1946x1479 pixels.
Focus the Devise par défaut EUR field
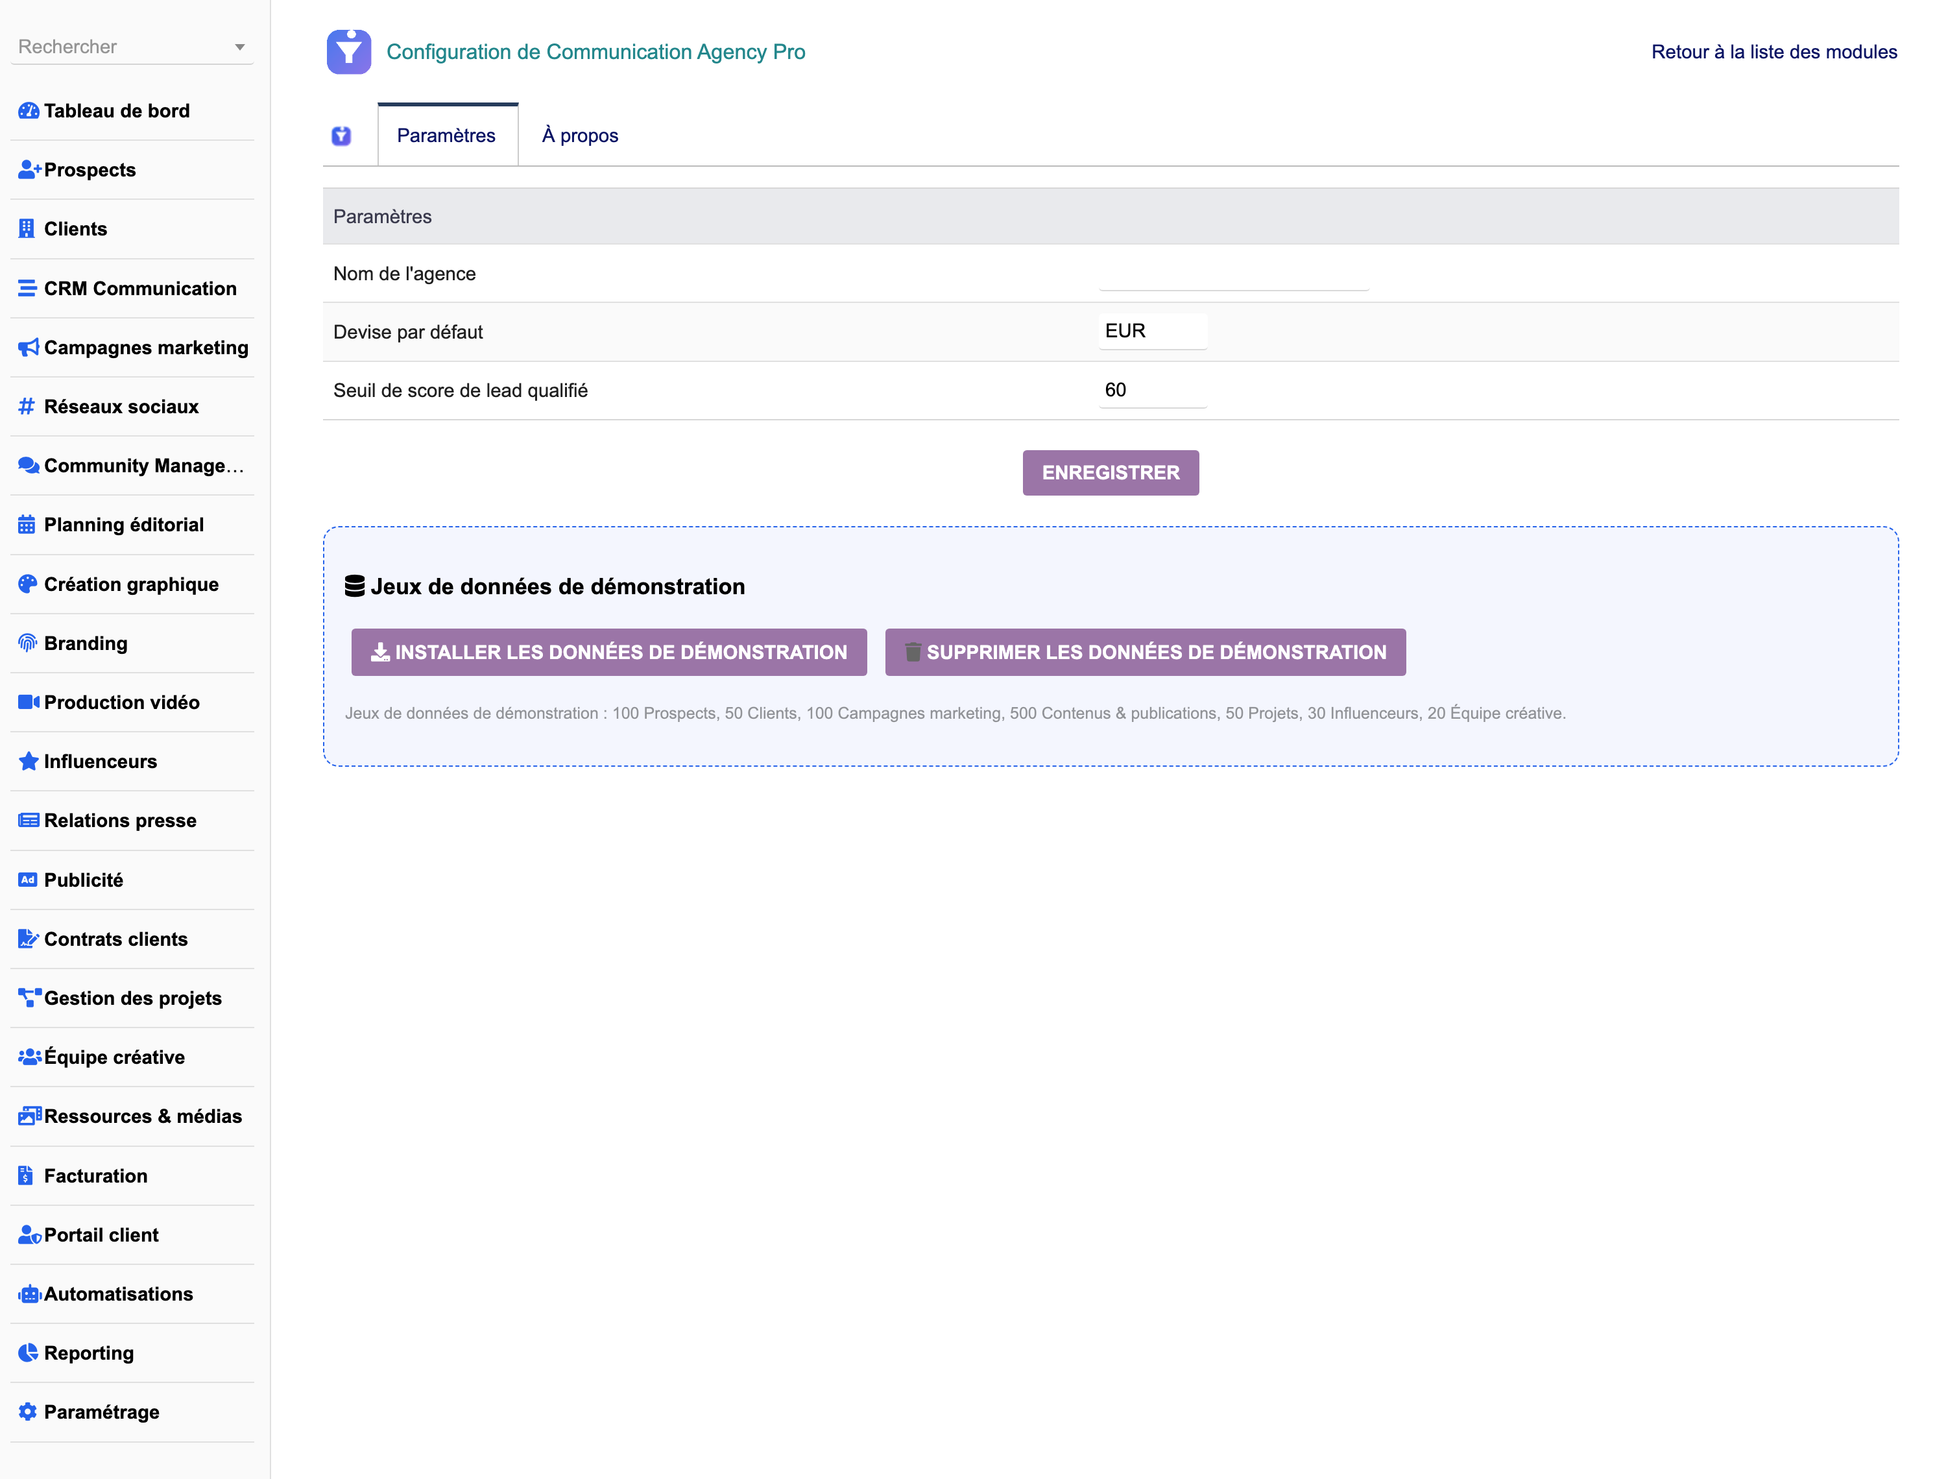click(1152, 331)
